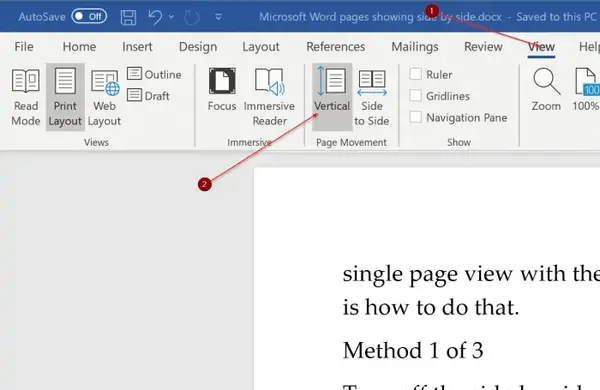Switch to the Design tab
The image size is (600, 390).
coord(198,47)
